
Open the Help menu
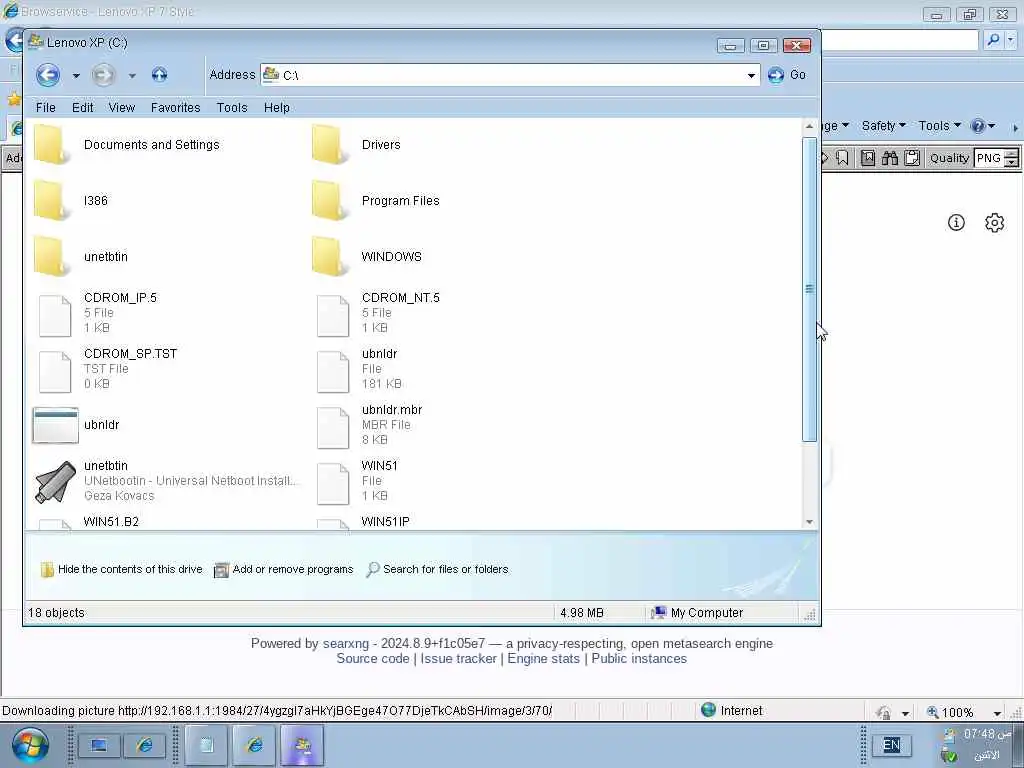point(277,108)
